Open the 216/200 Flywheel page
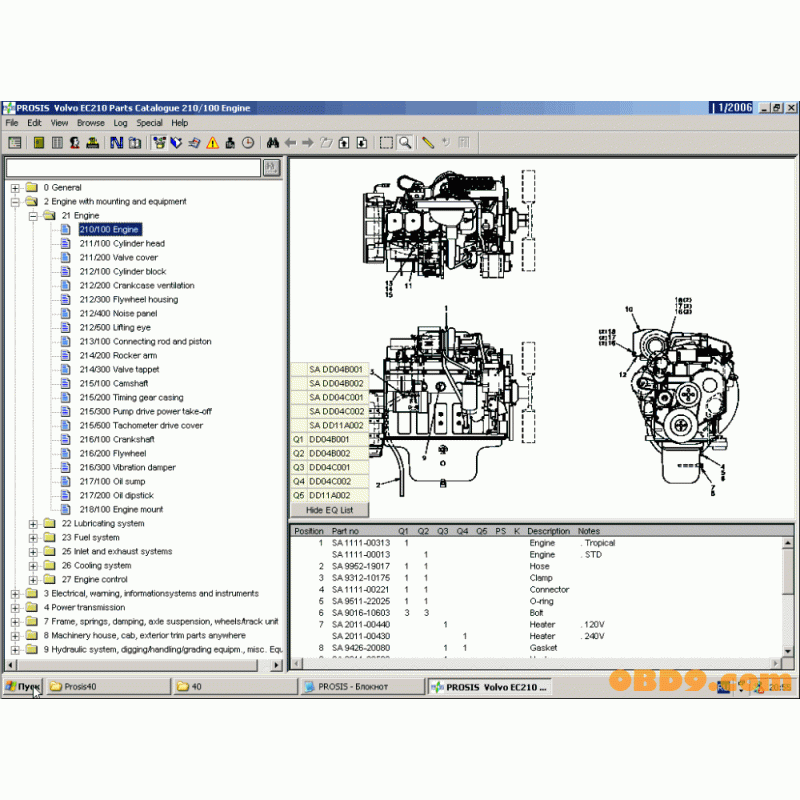The image size is (800, 800). 113,454
